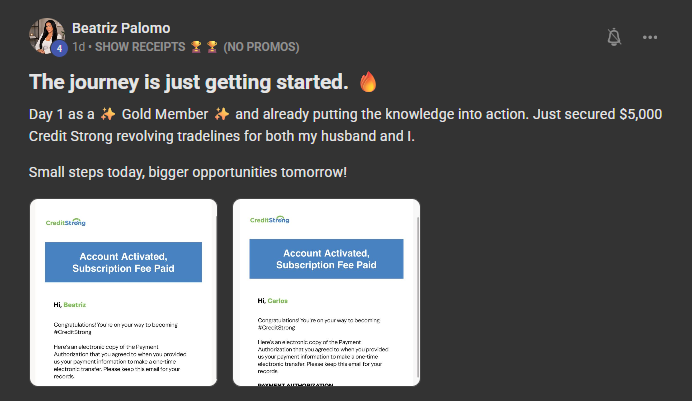
Task: Click sparkles emoji after Gold Member
Action: pos(222,114)
